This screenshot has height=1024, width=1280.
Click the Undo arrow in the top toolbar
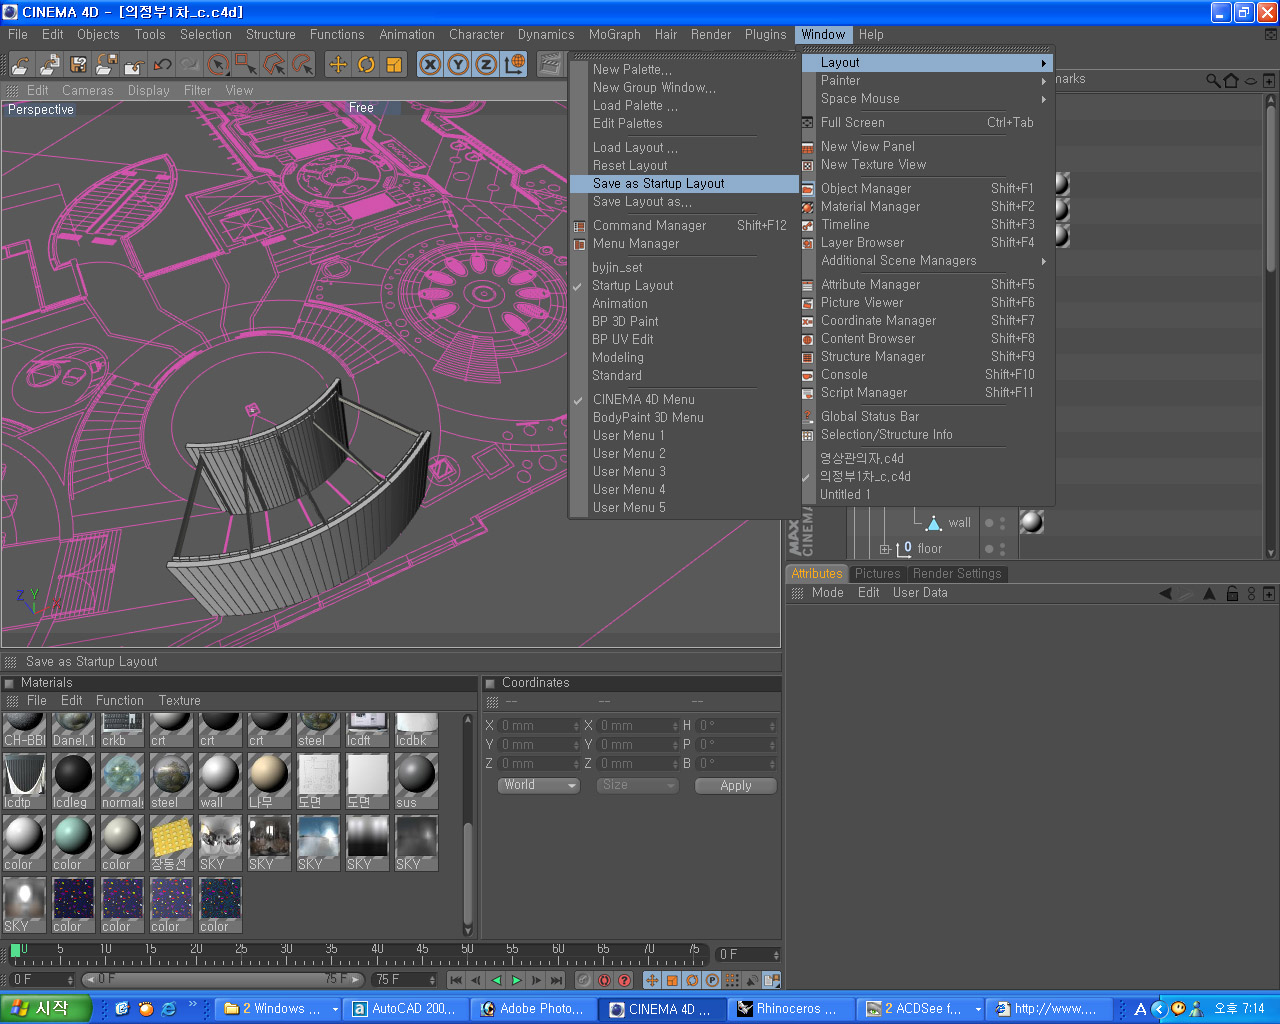point(163,65)
